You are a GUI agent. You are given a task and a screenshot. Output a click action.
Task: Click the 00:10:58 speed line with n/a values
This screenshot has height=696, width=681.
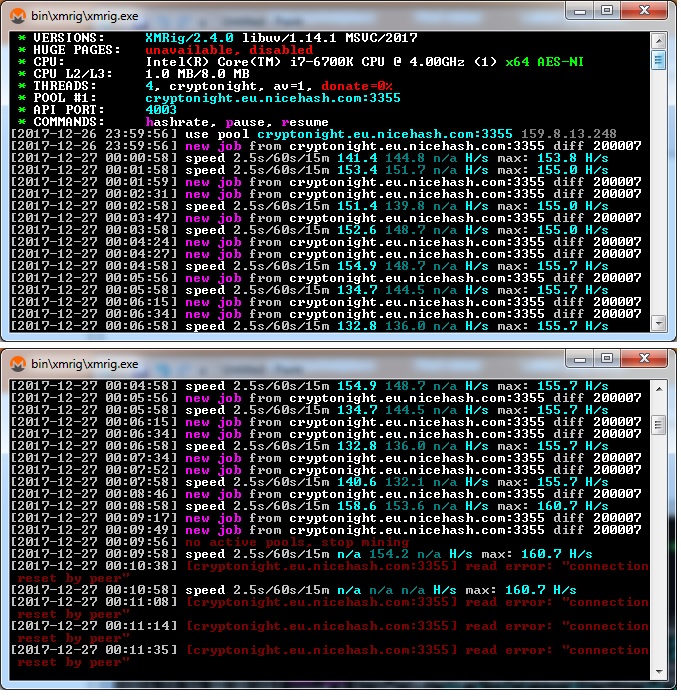[x=293, y=590]
